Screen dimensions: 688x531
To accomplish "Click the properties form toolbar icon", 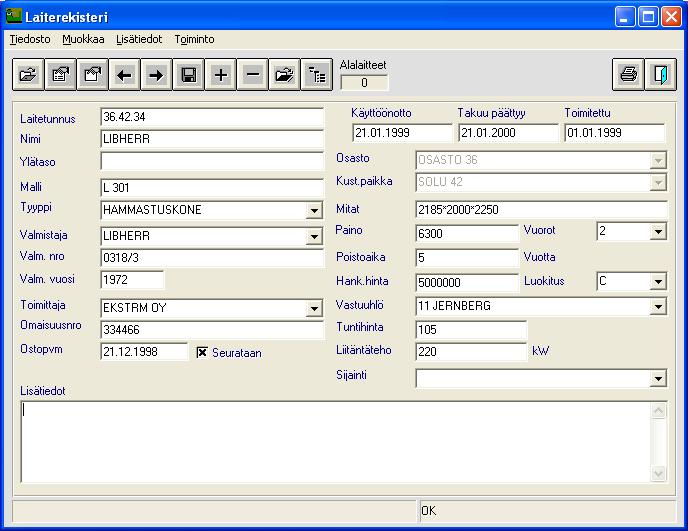I will (61, 75).
